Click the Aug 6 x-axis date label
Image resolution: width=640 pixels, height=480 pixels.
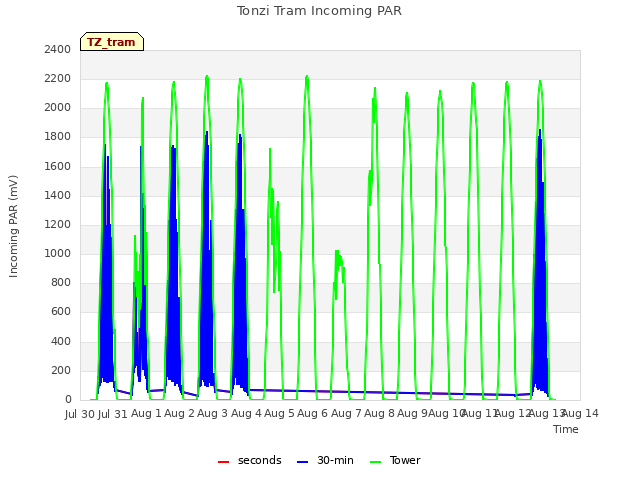click(x=313, y=413)
